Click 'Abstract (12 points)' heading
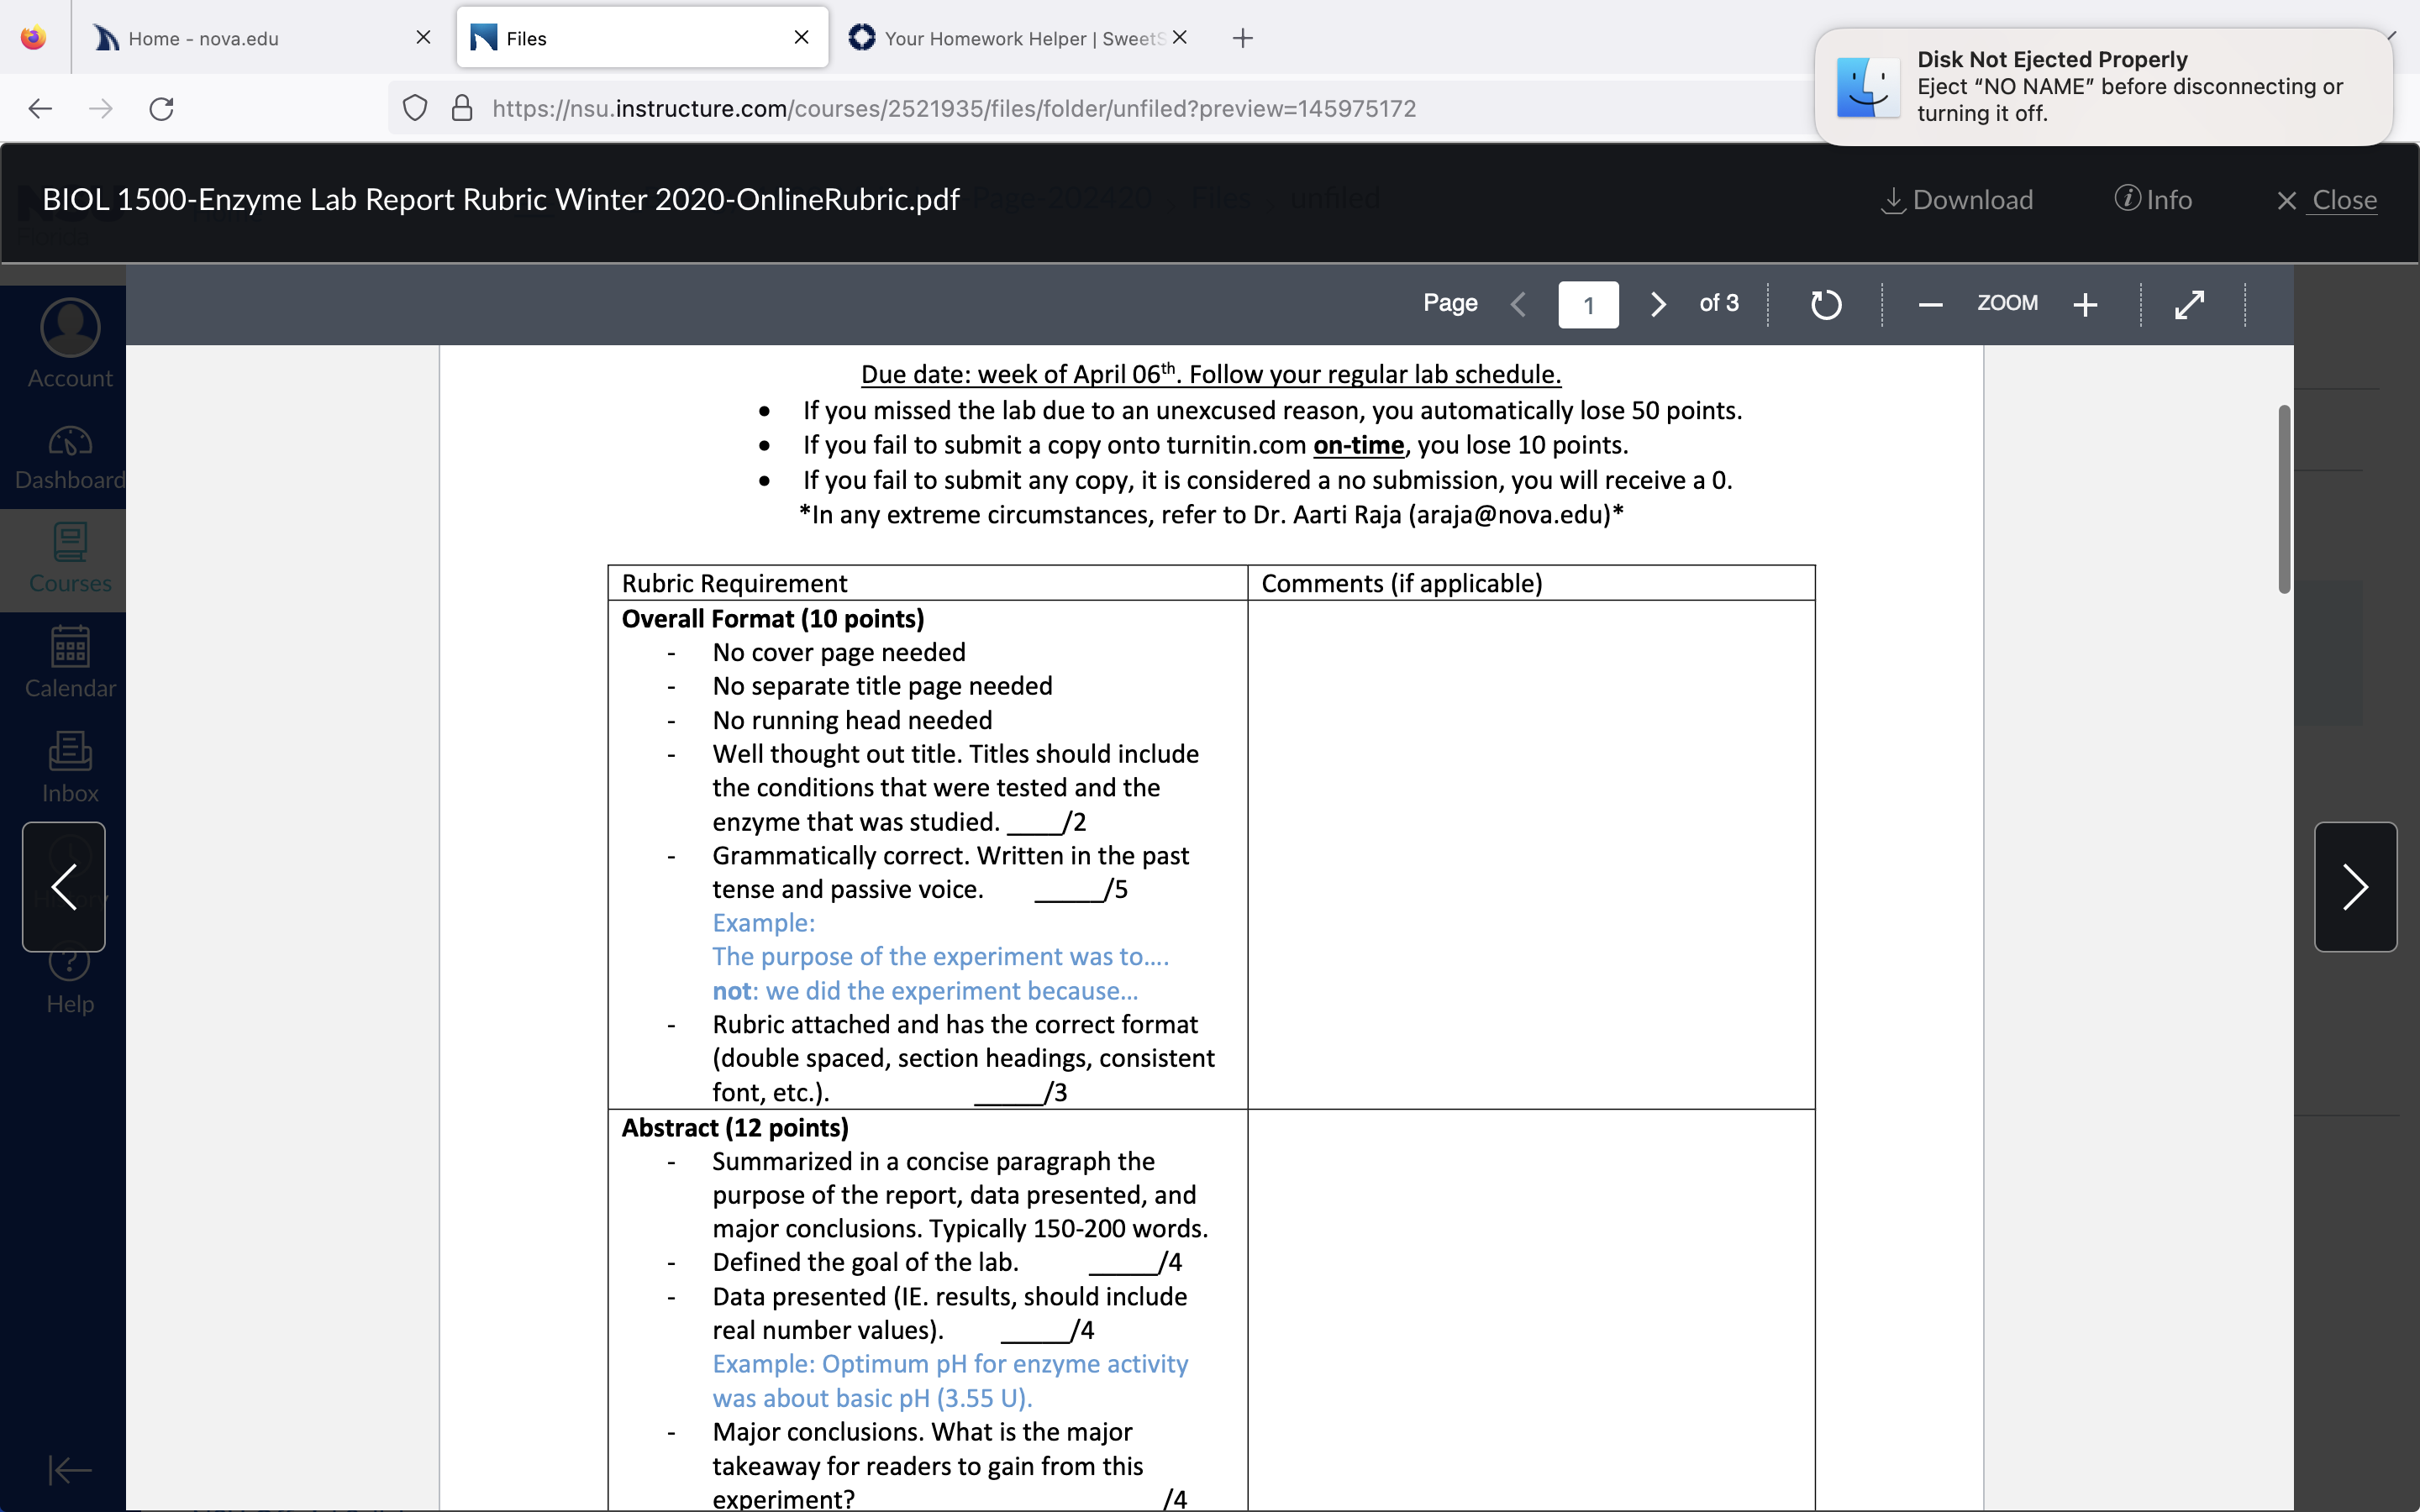This screenshot has width=2420, height=1512. point(735,1128)
